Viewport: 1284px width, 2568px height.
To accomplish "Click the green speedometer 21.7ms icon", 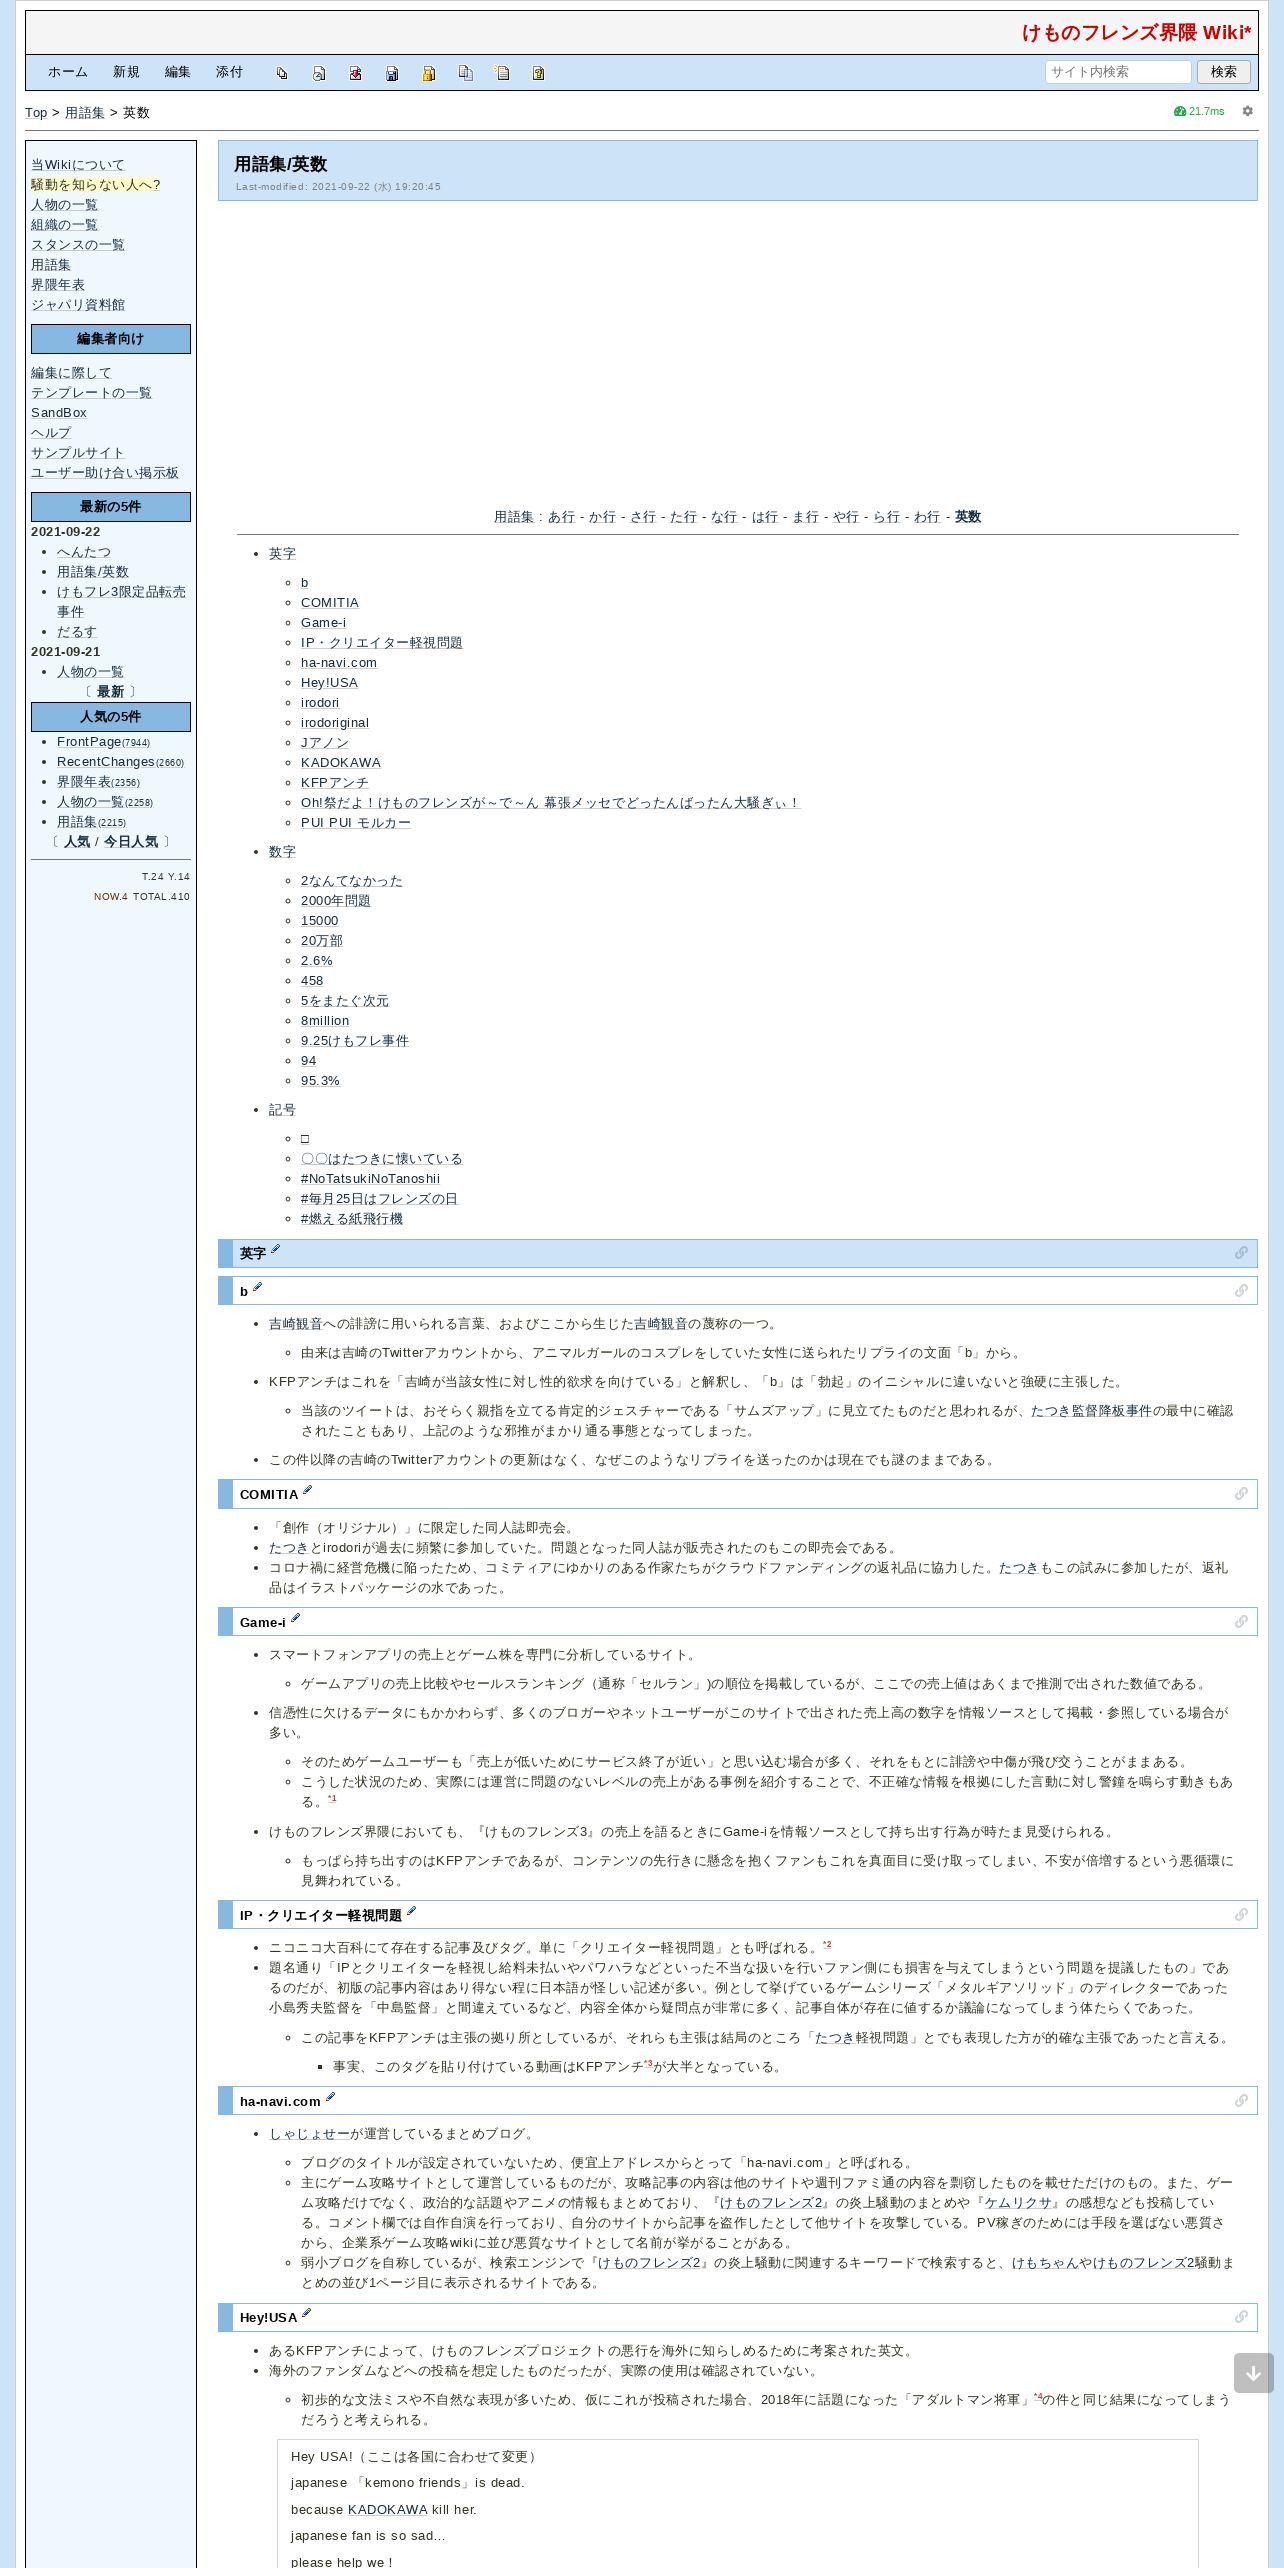I will point(1180,111).
